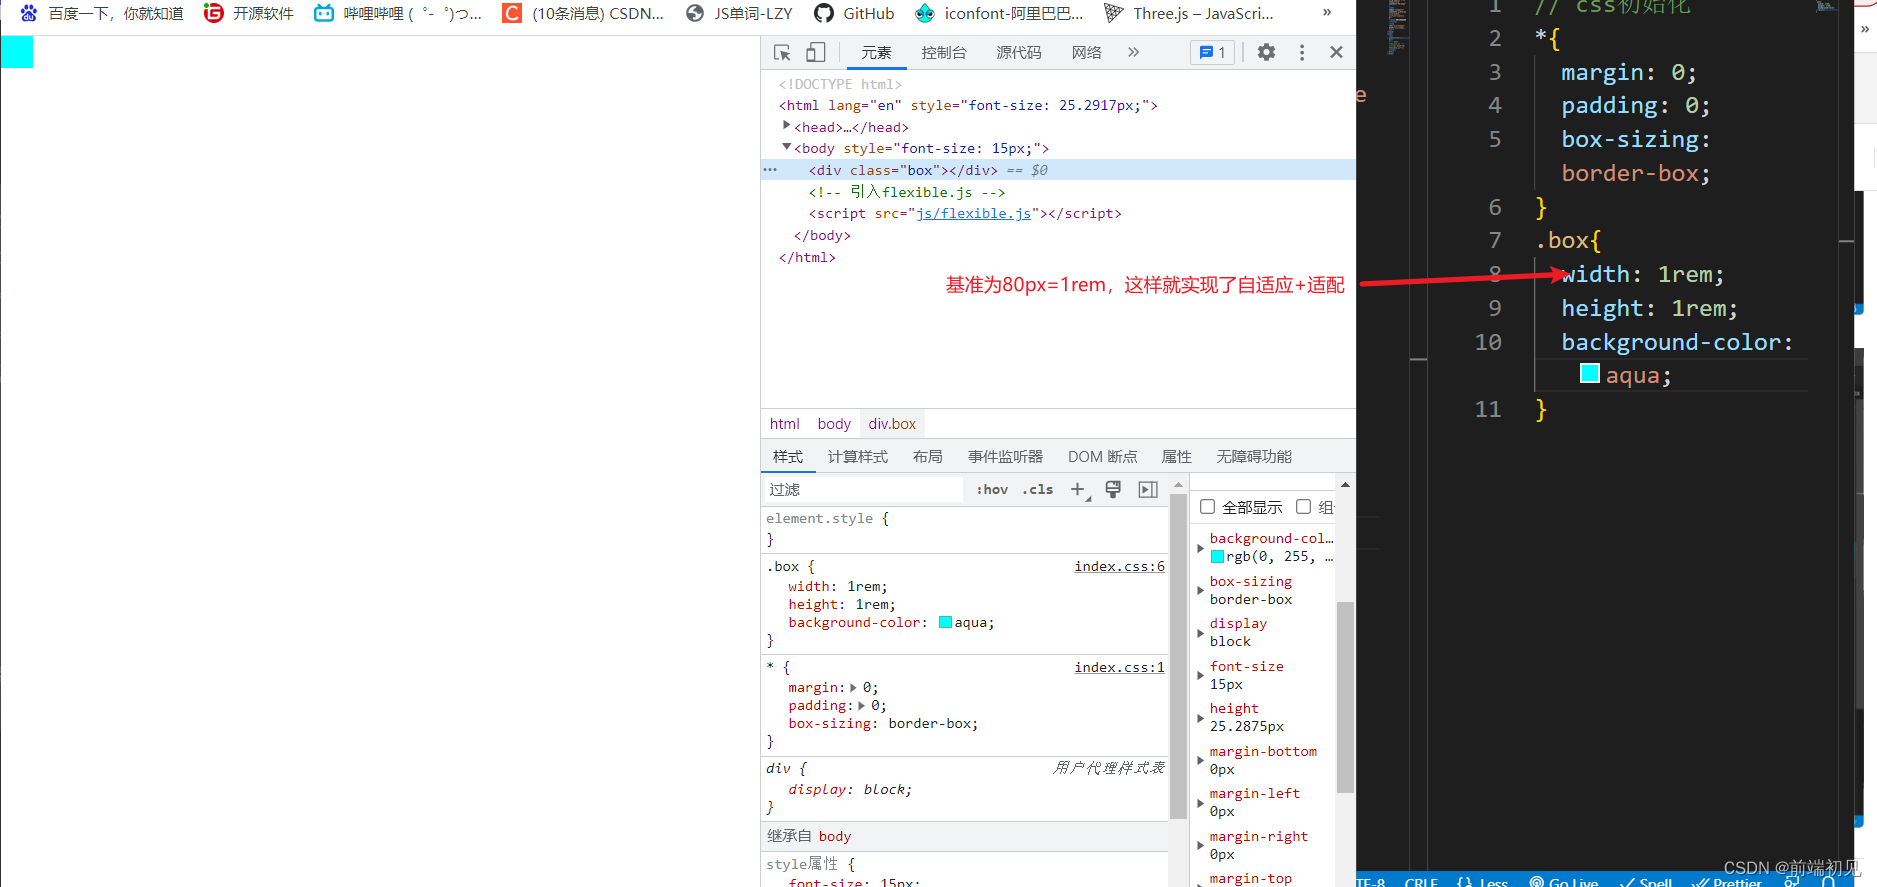Open the Three.js bookmark
This screenshot has width=1877, height=887.
click(x=1189, y=13)
